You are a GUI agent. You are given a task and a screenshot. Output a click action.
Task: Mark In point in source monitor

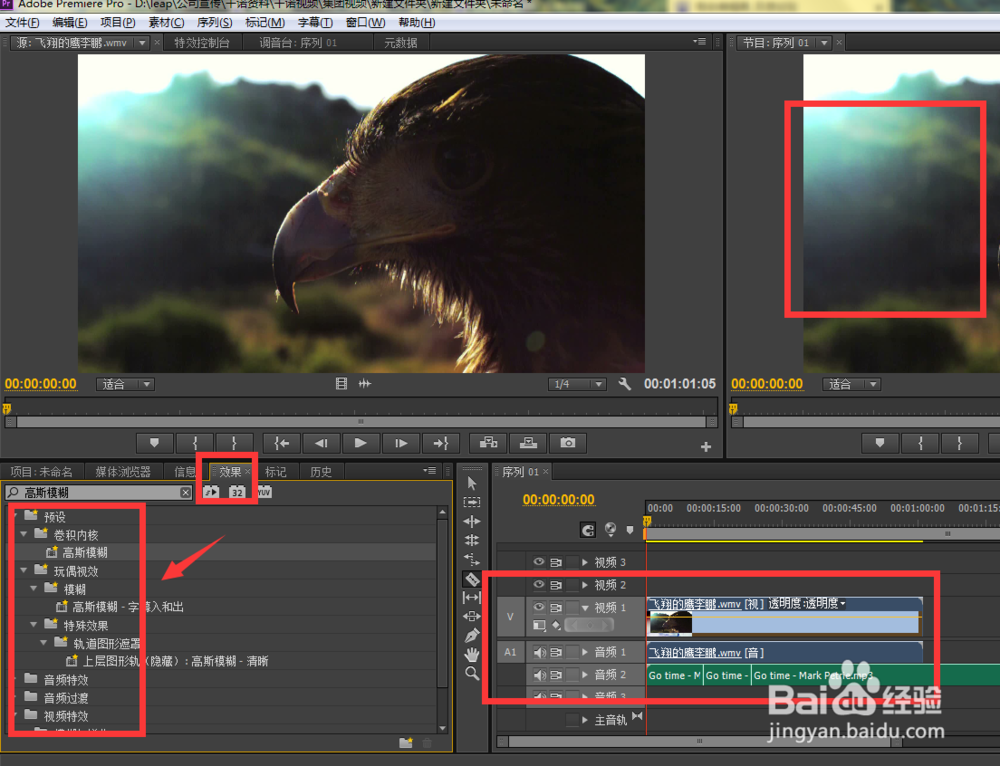pos(195,443)
